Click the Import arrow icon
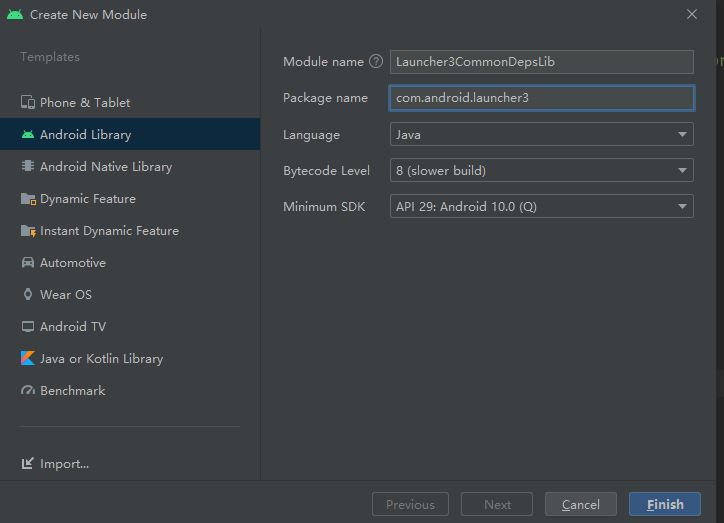Image resolution: width=724 pixels, height=523 pixels. 28,463
